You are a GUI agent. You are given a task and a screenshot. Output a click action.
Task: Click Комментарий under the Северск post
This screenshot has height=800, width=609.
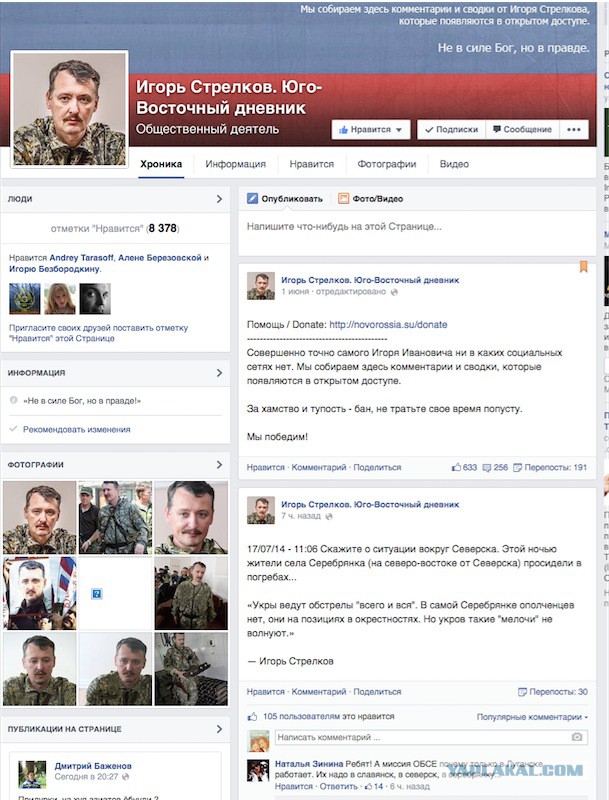[319, 692]
